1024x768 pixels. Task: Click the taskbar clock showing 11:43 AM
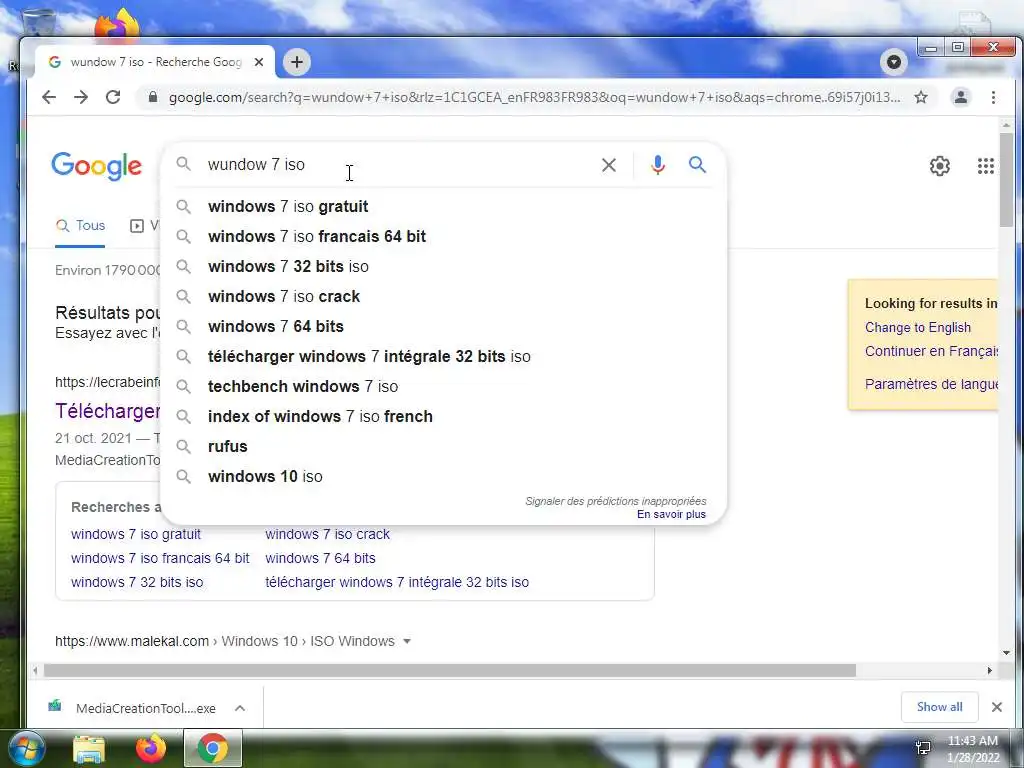973,749
